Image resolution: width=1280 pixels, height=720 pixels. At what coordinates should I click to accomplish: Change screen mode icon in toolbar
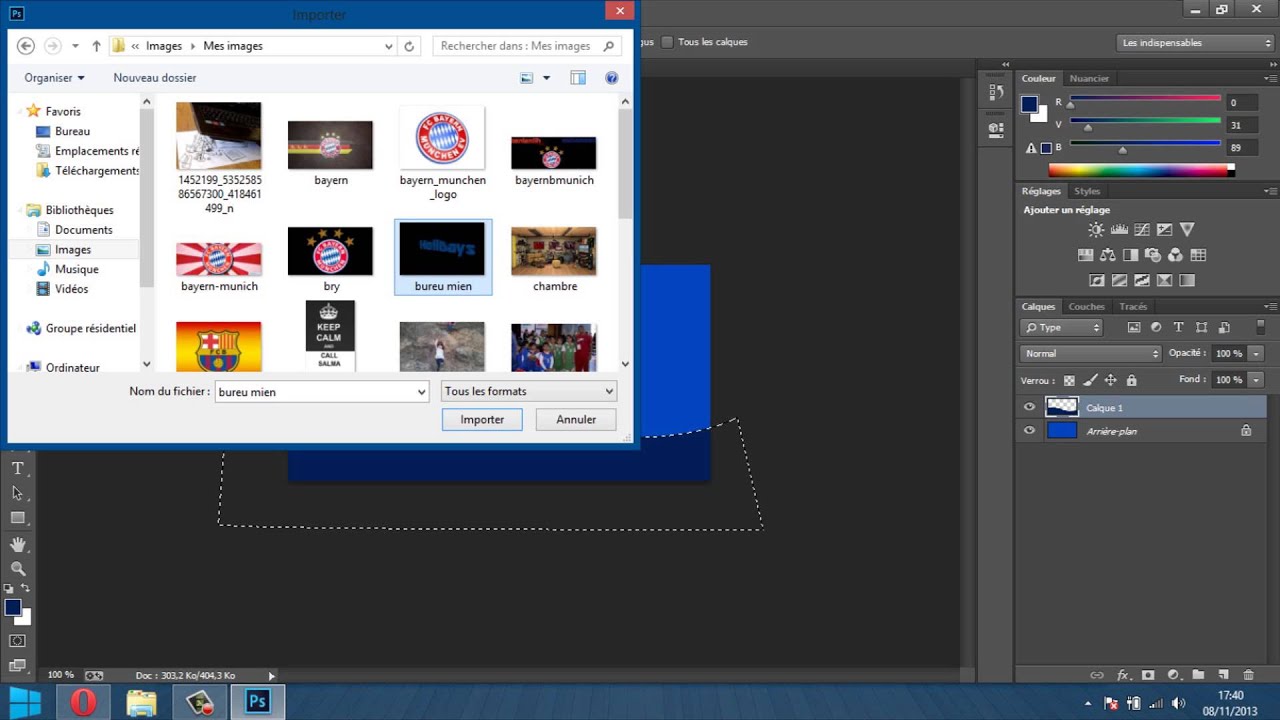(17, 665)
